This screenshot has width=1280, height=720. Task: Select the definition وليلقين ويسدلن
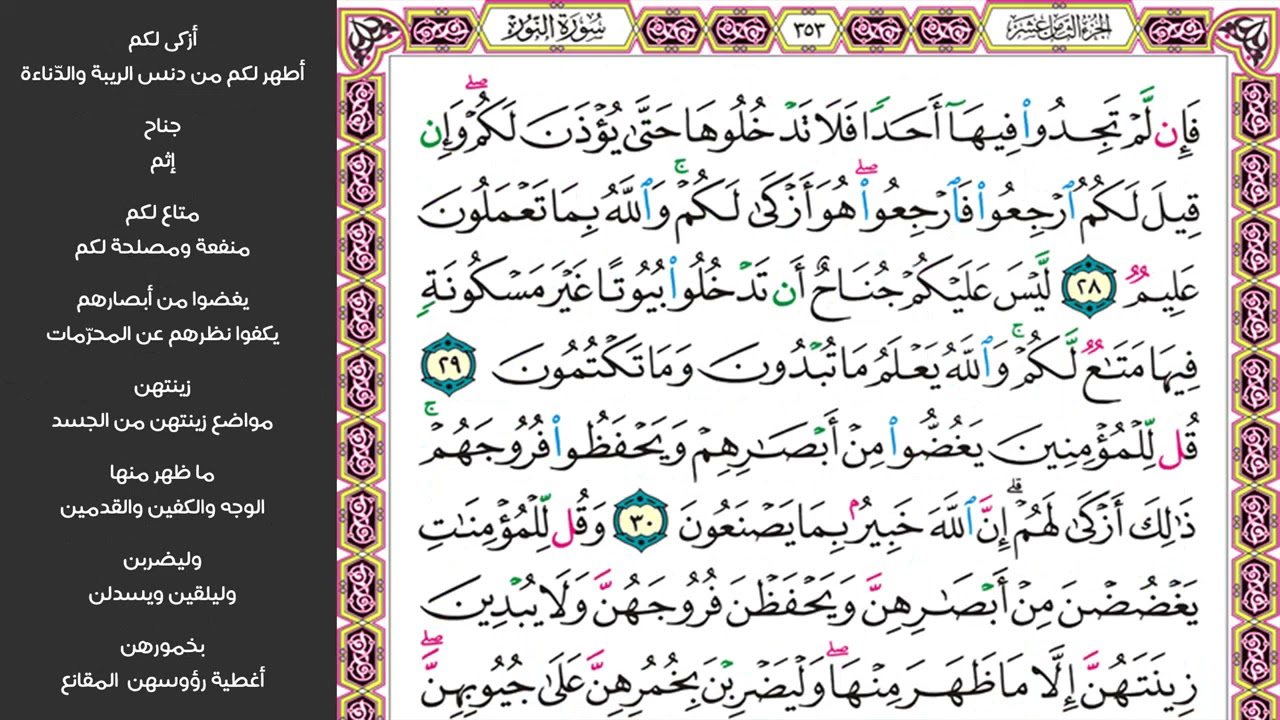(x=163, y=594)
